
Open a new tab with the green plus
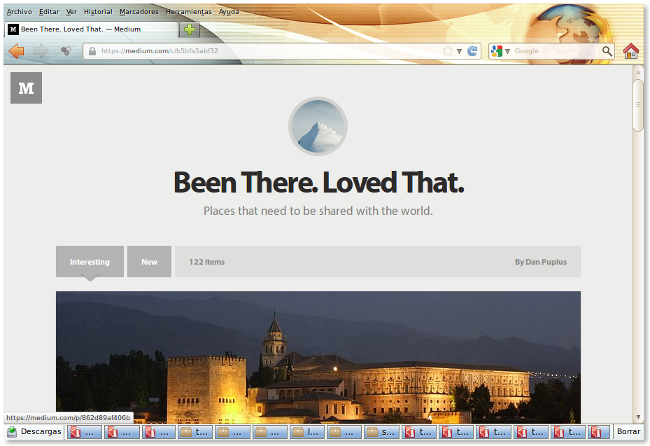[189, 29]
